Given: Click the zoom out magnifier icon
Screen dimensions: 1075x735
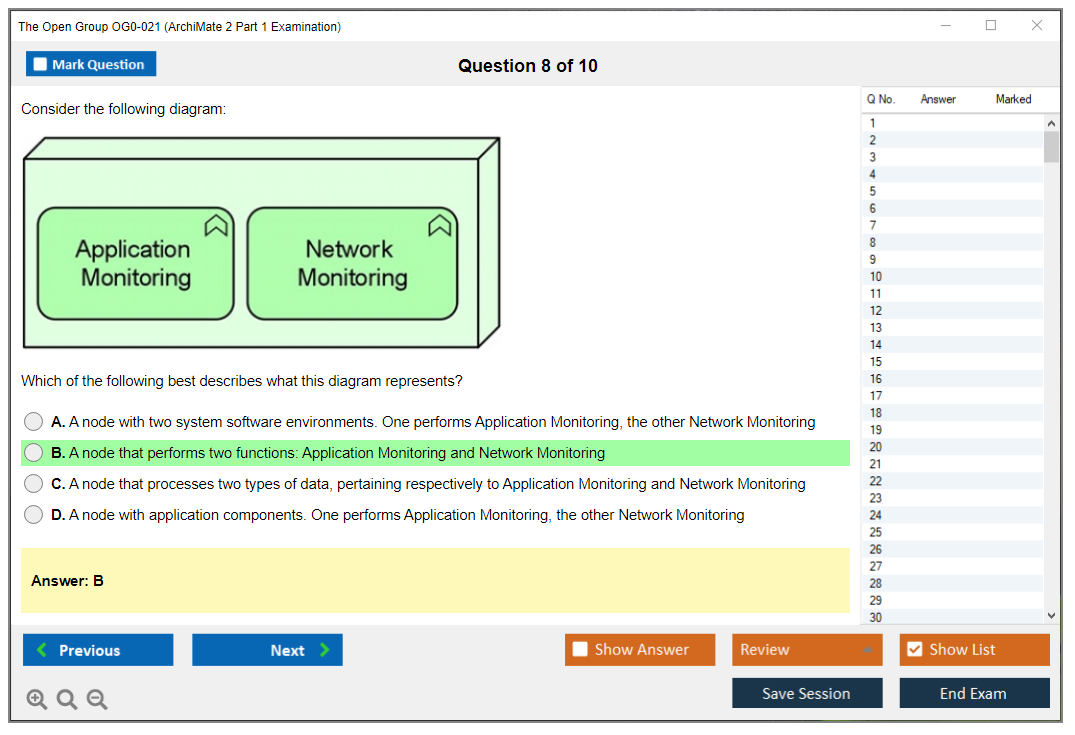Looking at the screenshot, I should tap(97, 699).
